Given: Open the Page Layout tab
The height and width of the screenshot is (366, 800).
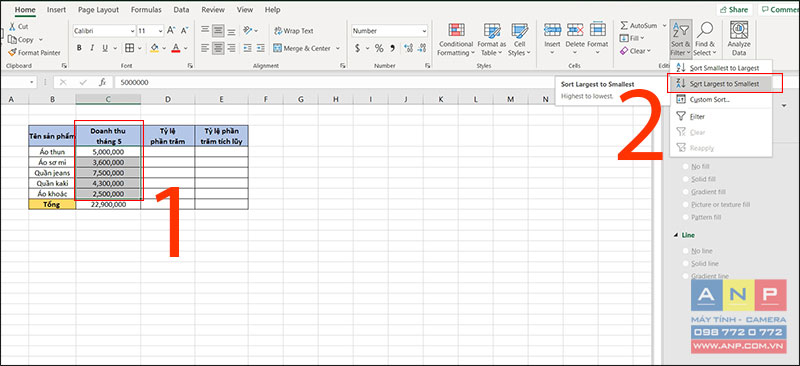Looking at the screenshot, I should [98, 10].
